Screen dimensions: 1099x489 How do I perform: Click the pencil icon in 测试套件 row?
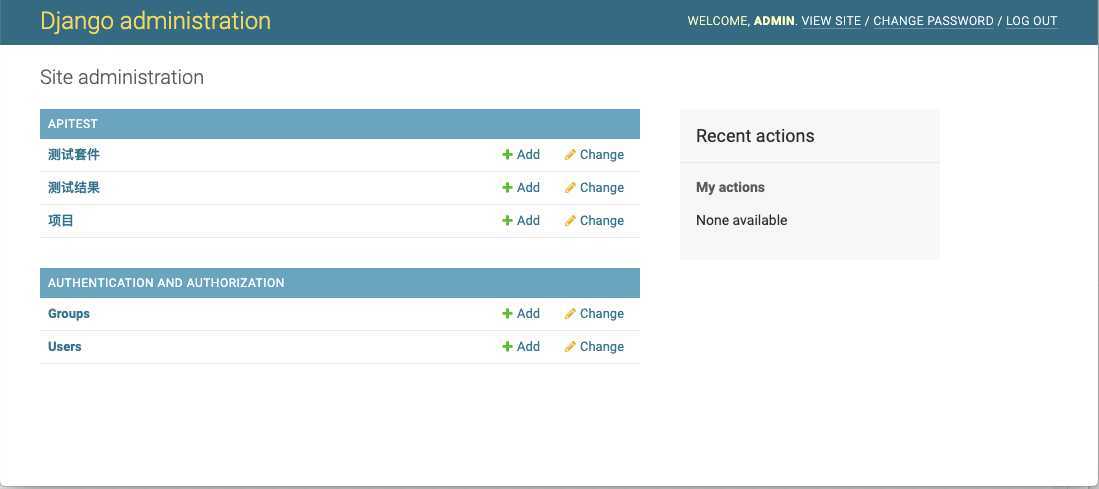click(571, 155)
